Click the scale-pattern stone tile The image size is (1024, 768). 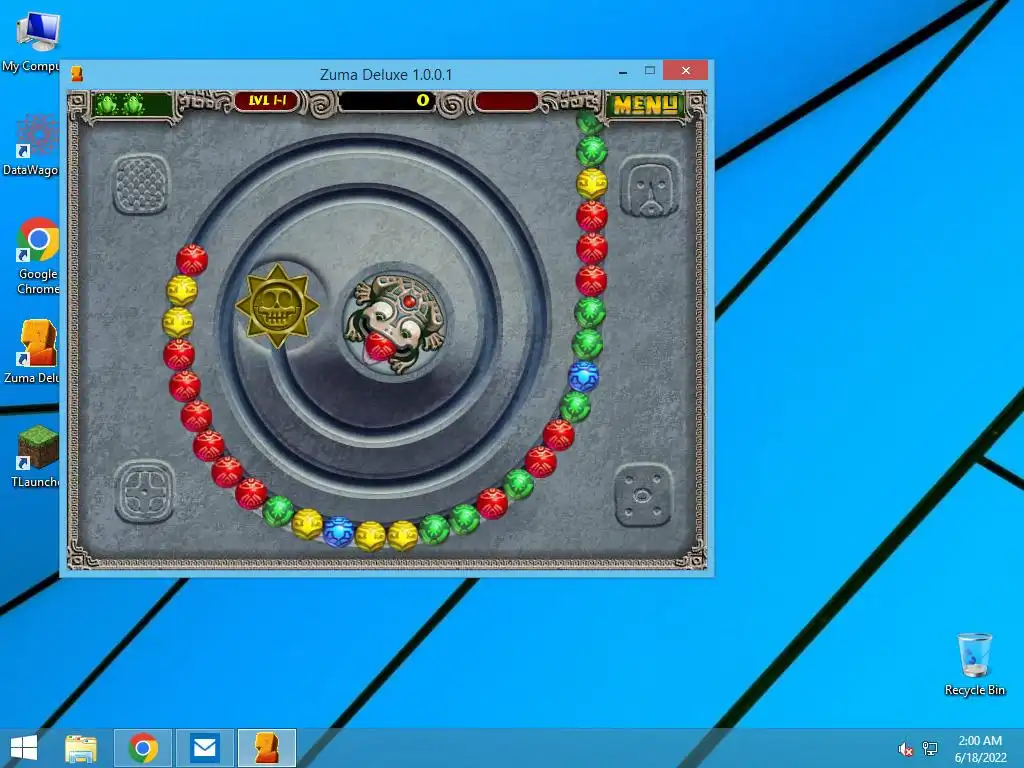click(142, 184)
